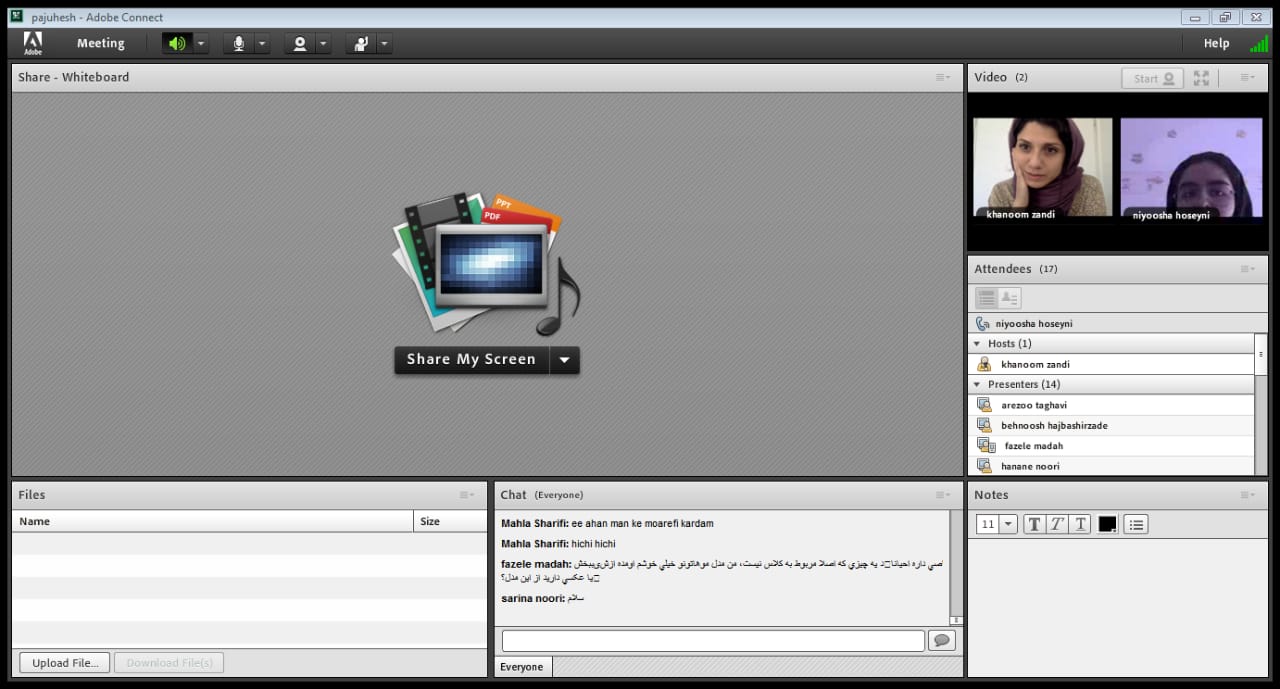Select khanoom zandi video thumbnail
Screen dimensions: 1280x689
[1042, 167]
